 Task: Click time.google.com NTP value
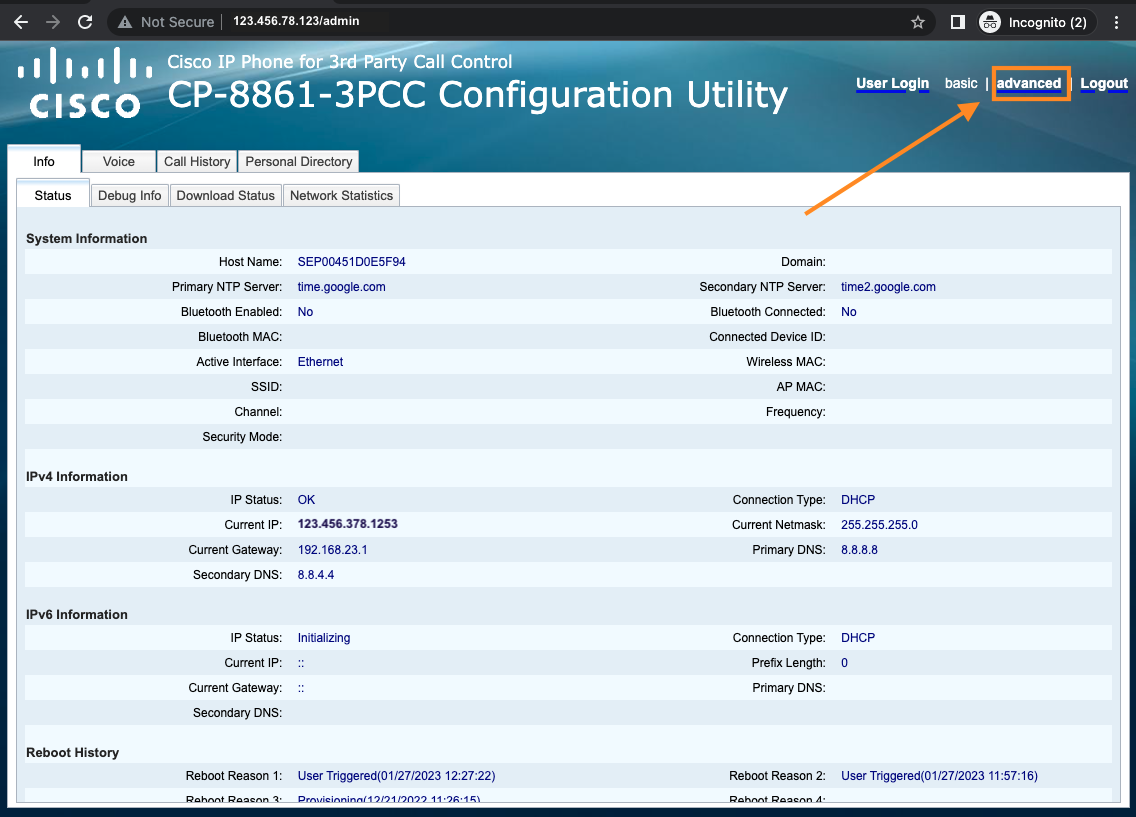point(341,287)
